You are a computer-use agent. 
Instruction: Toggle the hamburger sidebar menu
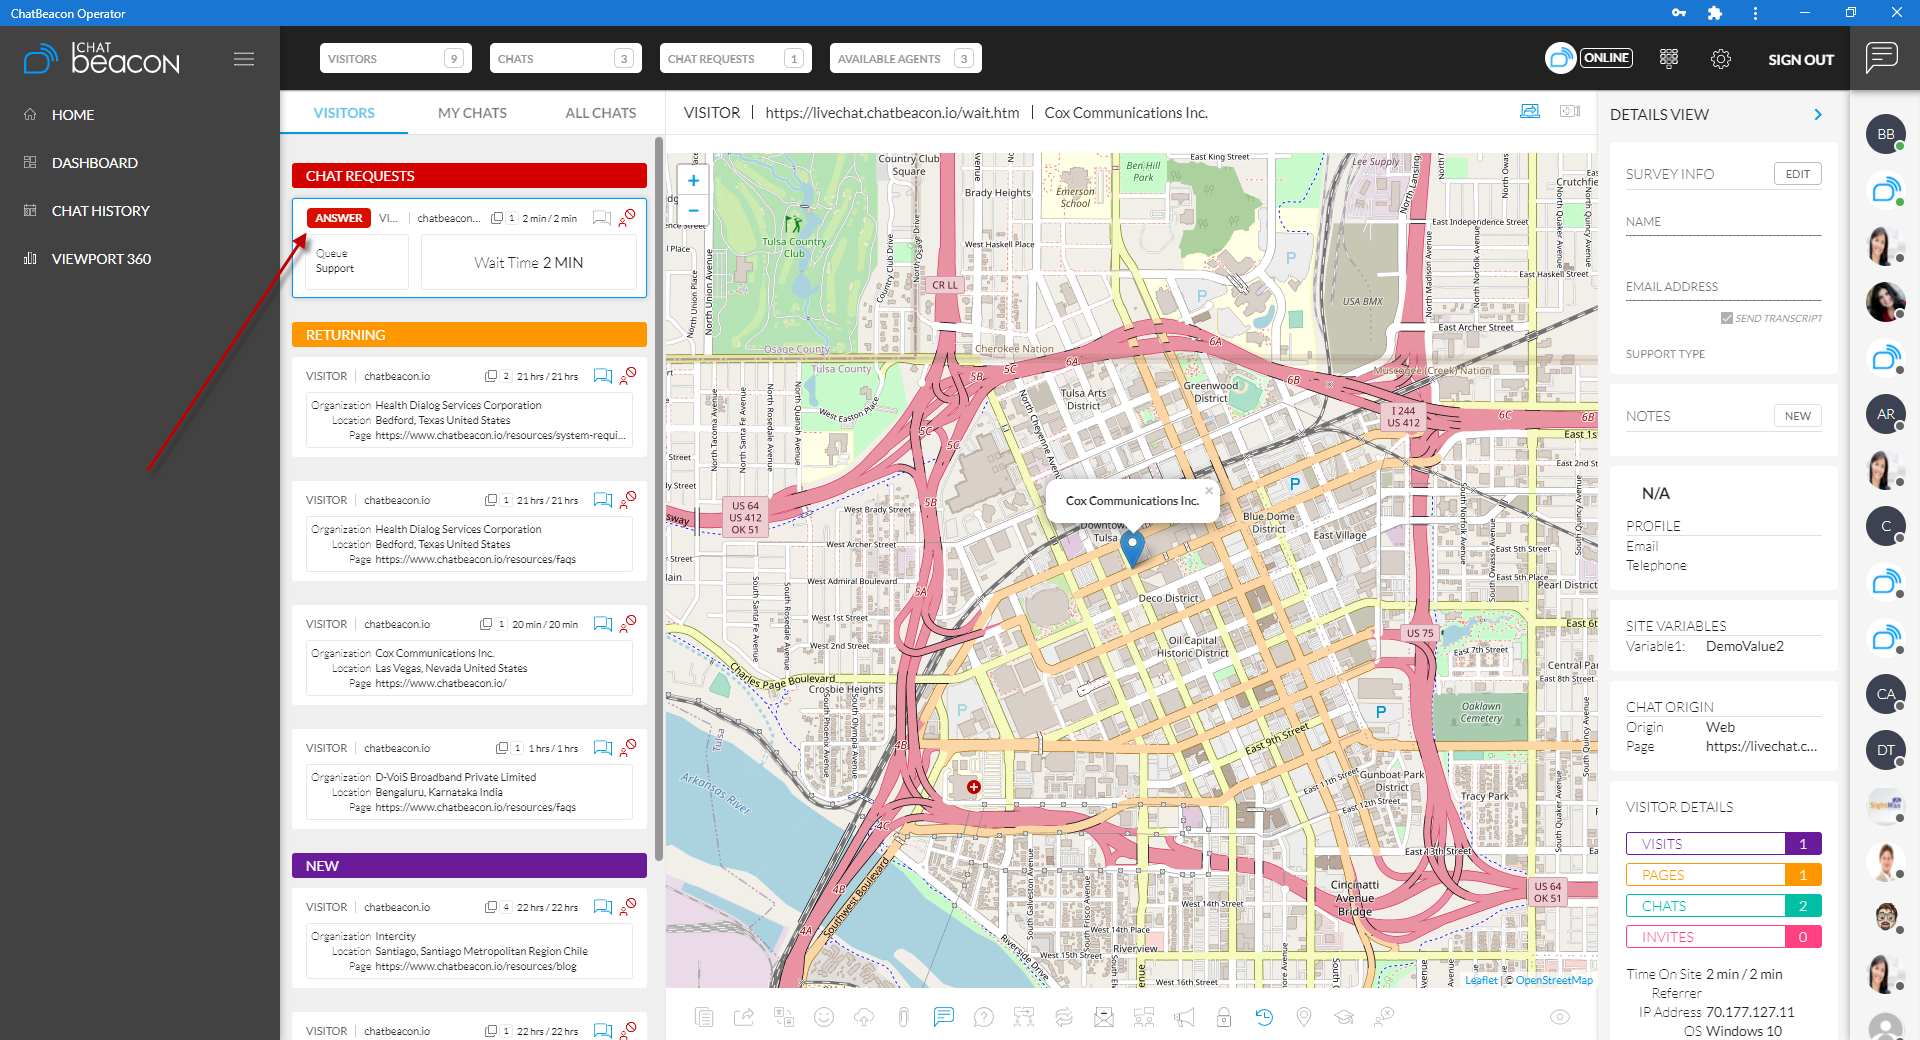pos(244,59)
